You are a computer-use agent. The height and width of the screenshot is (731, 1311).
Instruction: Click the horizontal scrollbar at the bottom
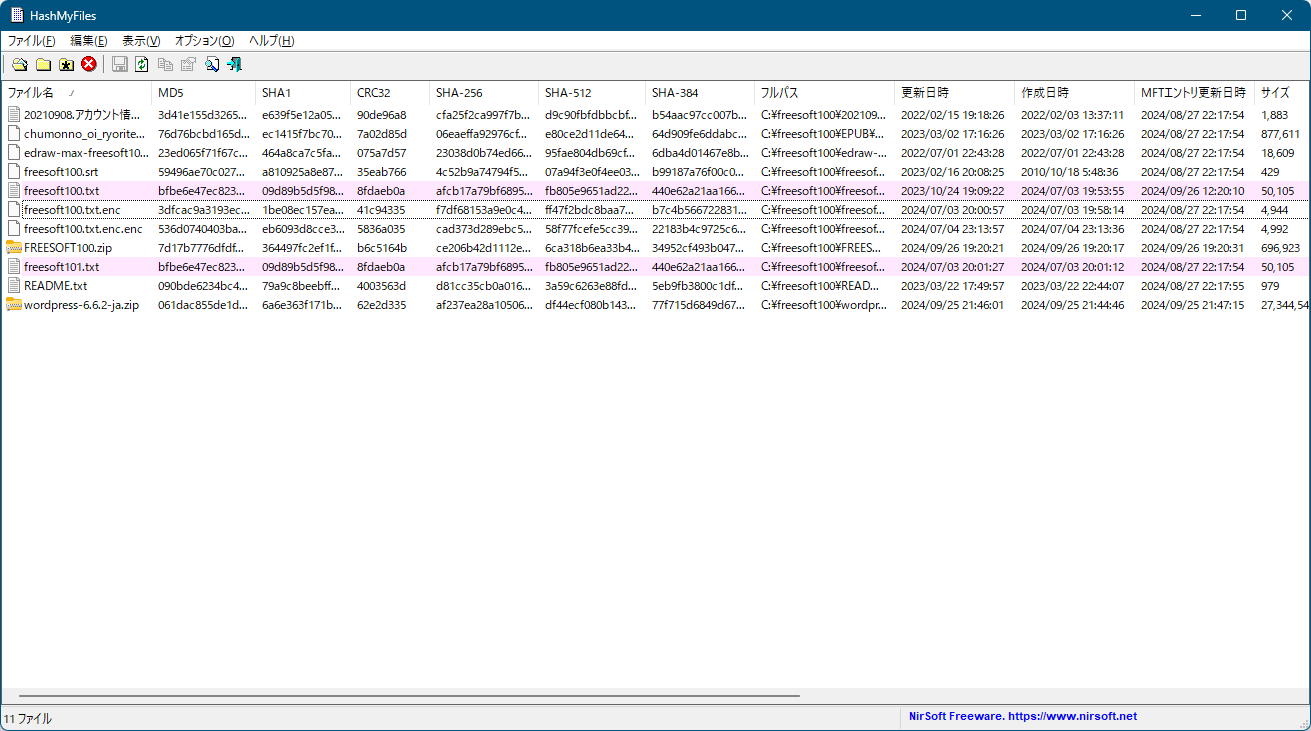click(409, 695)
